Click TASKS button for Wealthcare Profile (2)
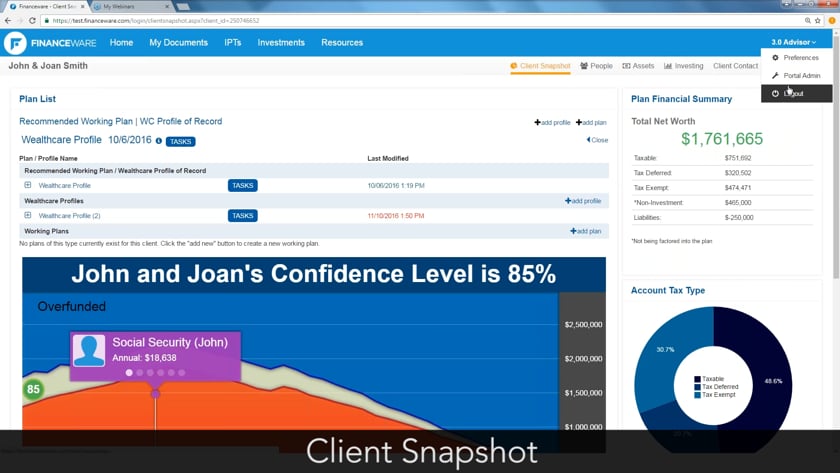The height and width of the screenshot is (473, 840). [243, 216]
